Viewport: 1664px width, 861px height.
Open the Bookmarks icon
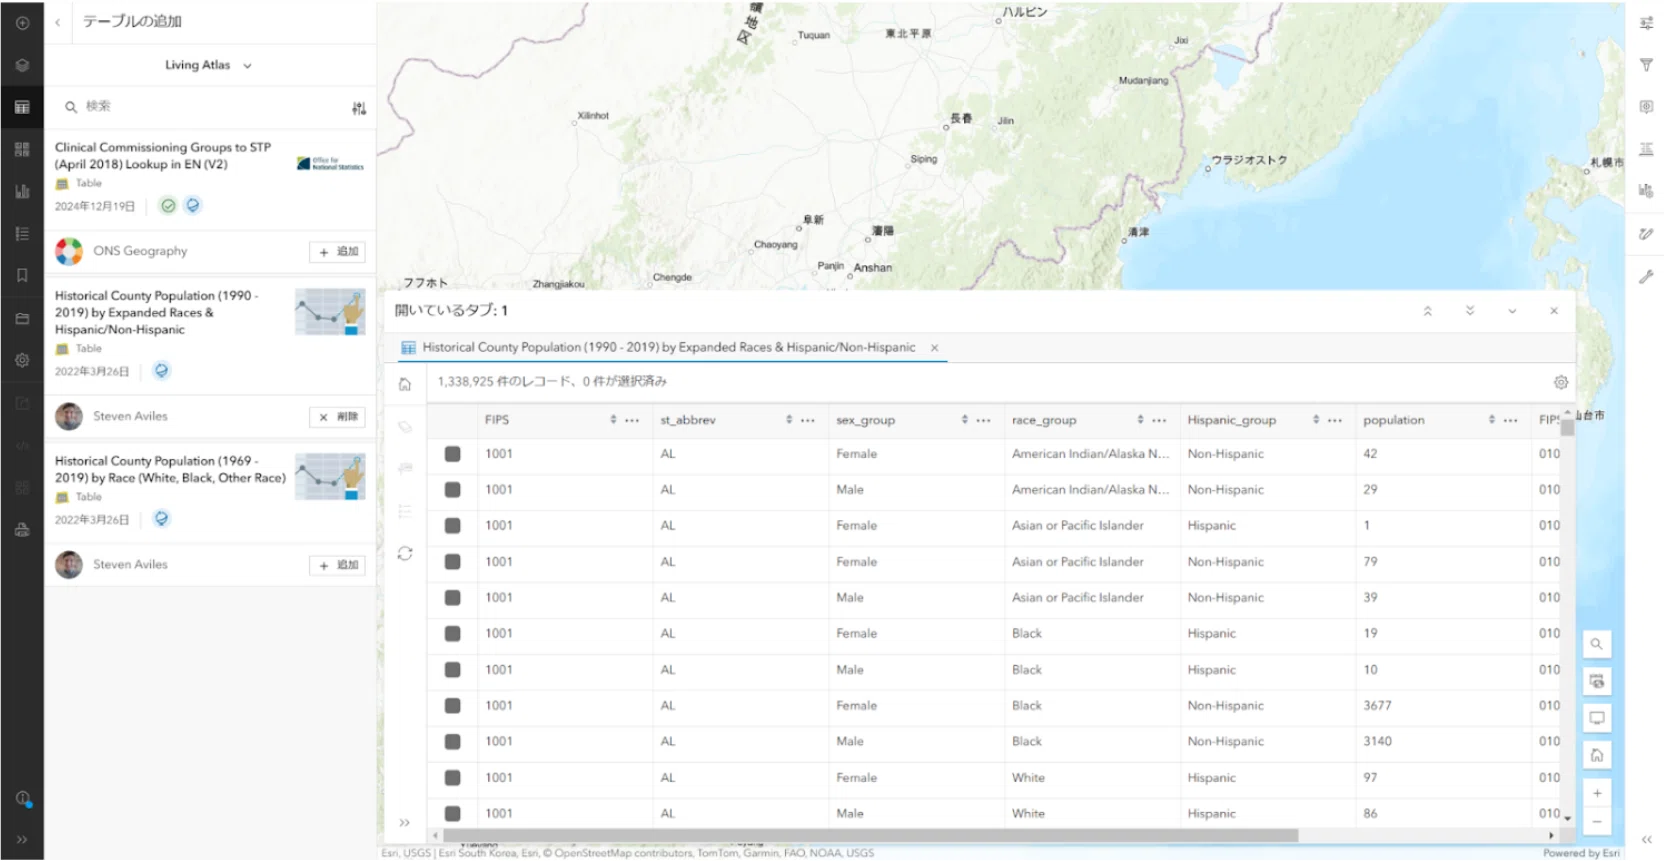pyautogui.click(x=22, y=275)
